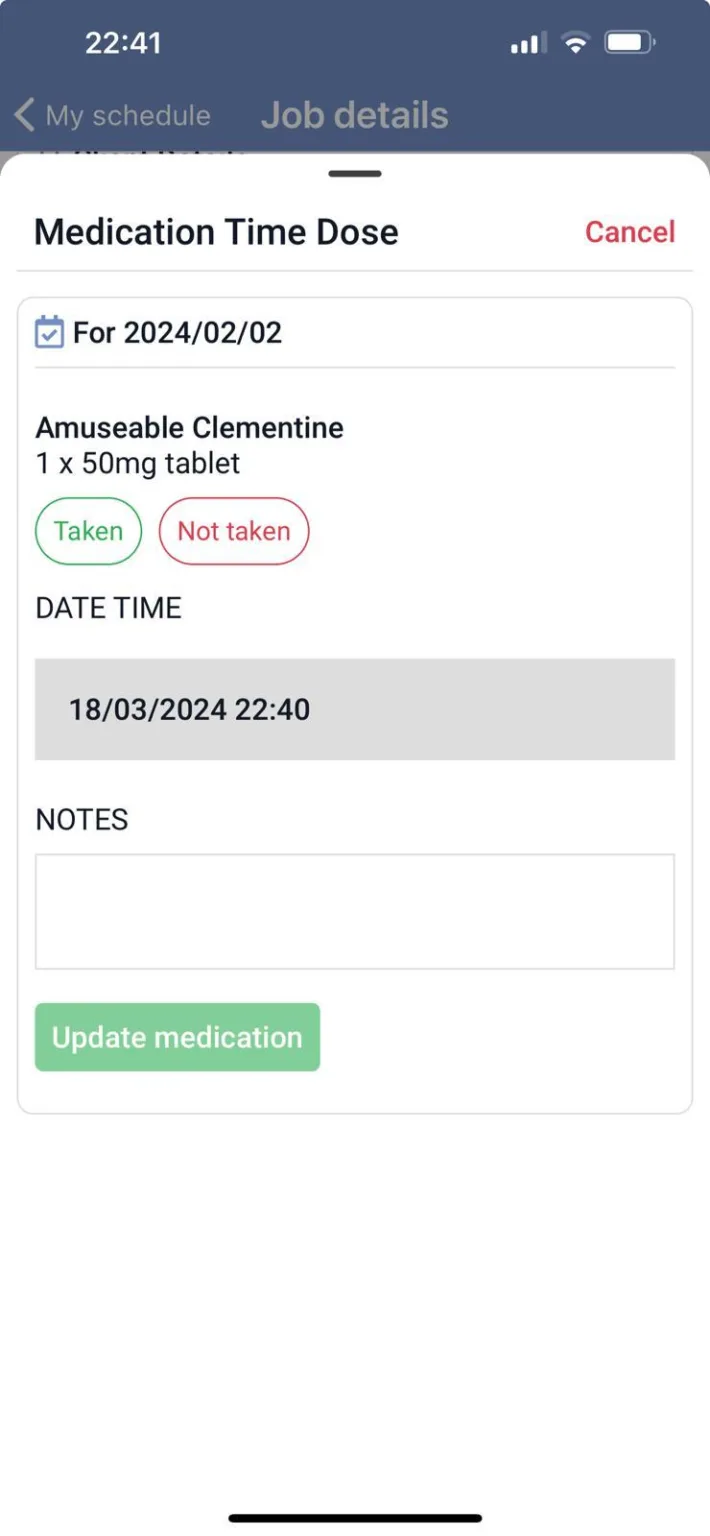Tap the date time field showing 18/03/2024 22:40

355,709
